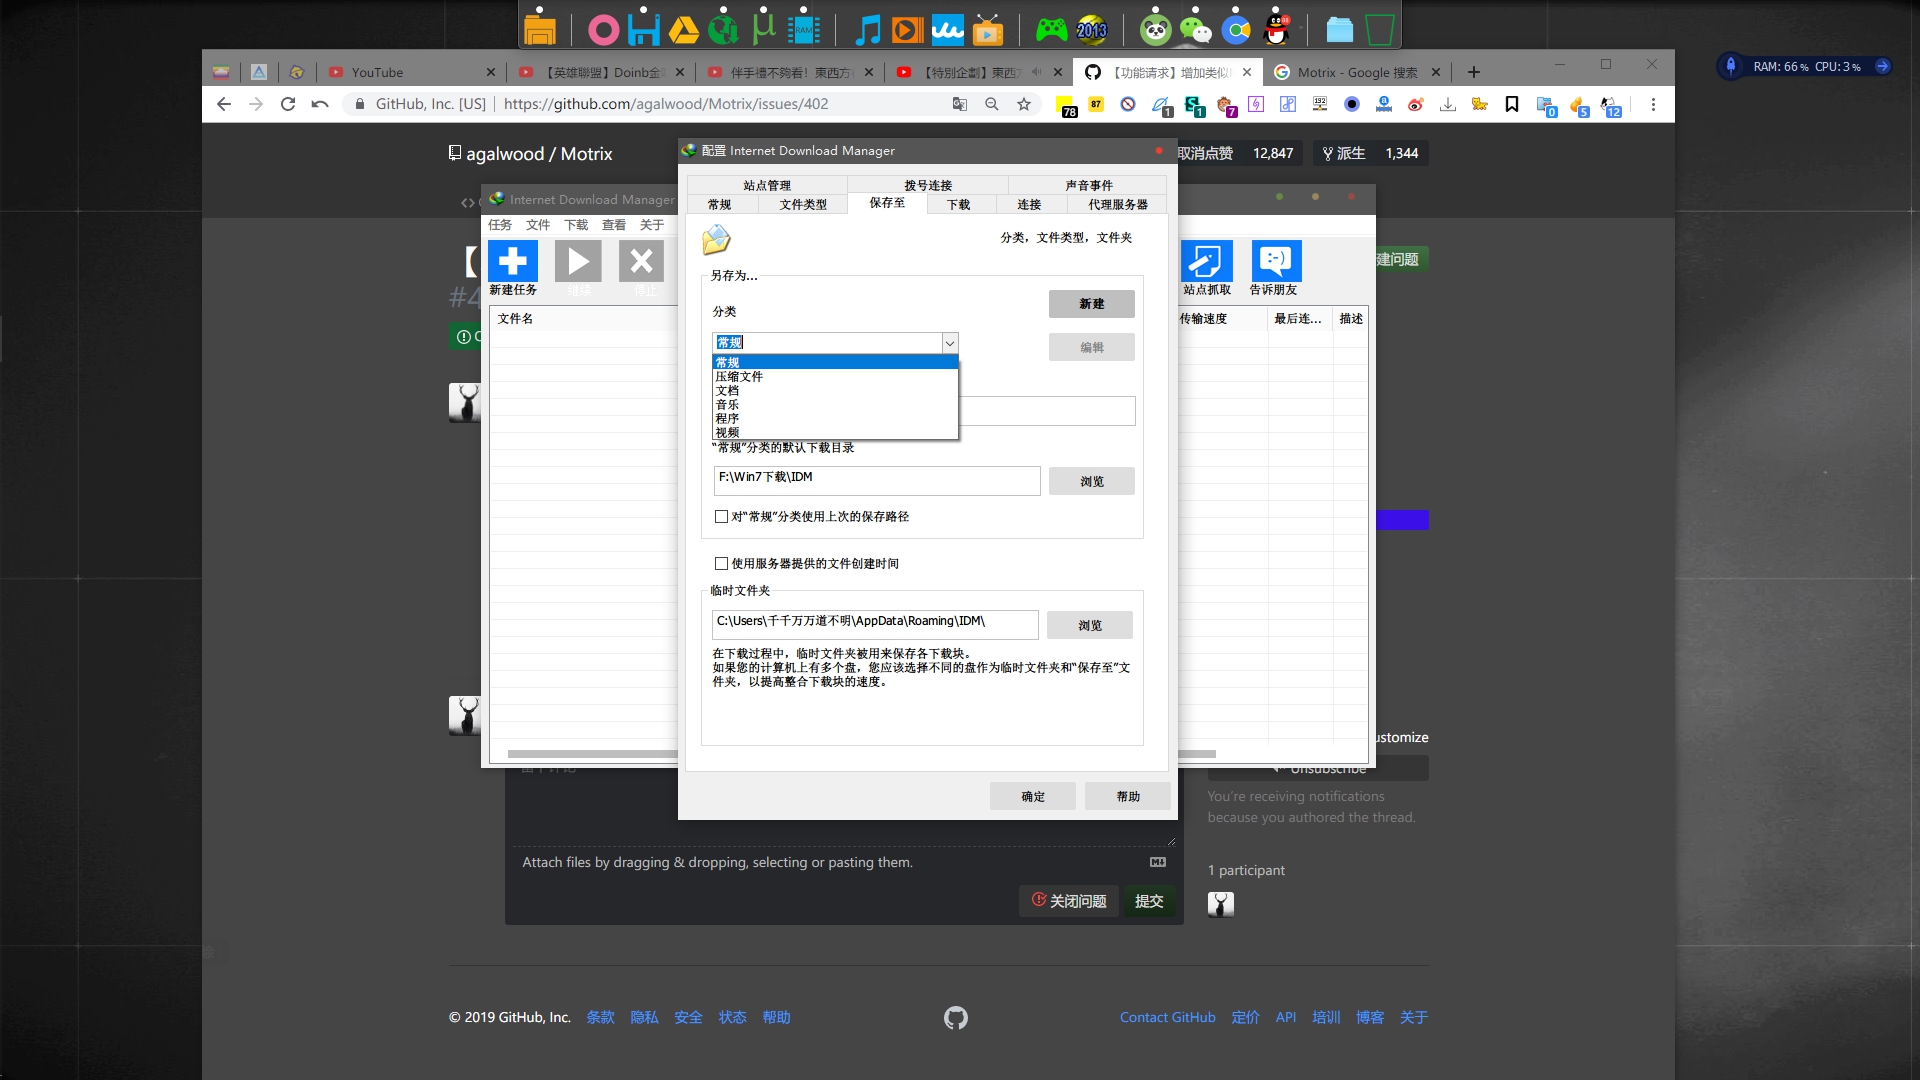Click the X stop icon in IDM toolbar
Image resolution: width=1920 pixels, height=1080 pixels.
(641, 262)
